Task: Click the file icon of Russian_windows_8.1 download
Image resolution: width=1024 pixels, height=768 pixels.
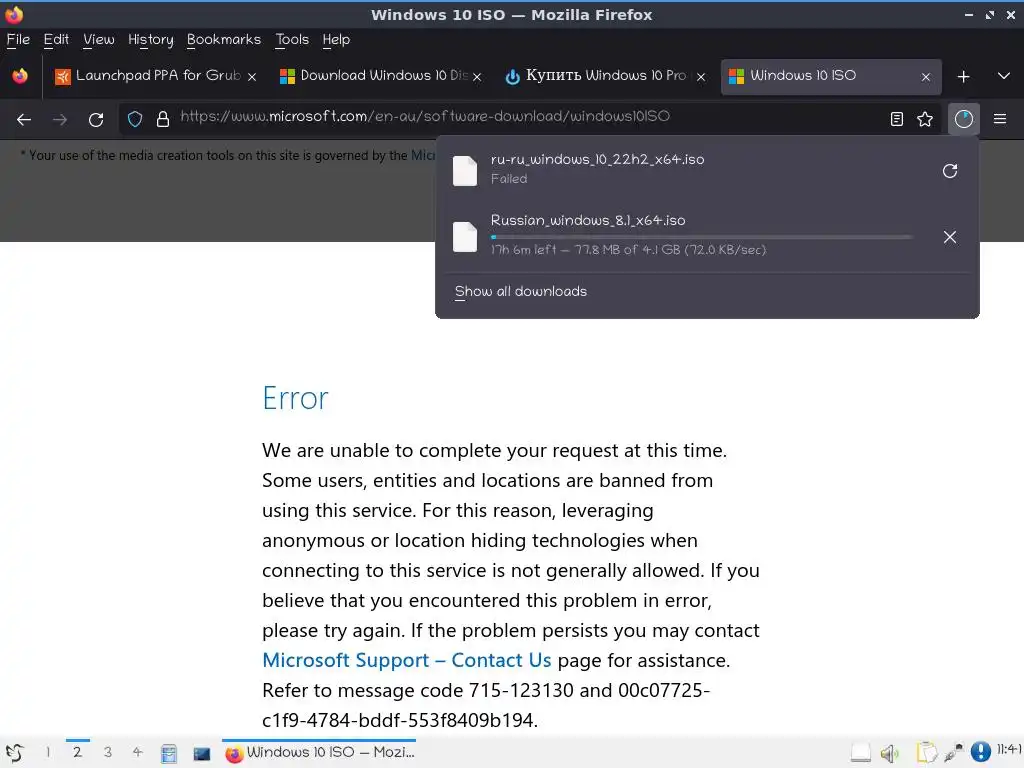Action: tap(465, 236)
